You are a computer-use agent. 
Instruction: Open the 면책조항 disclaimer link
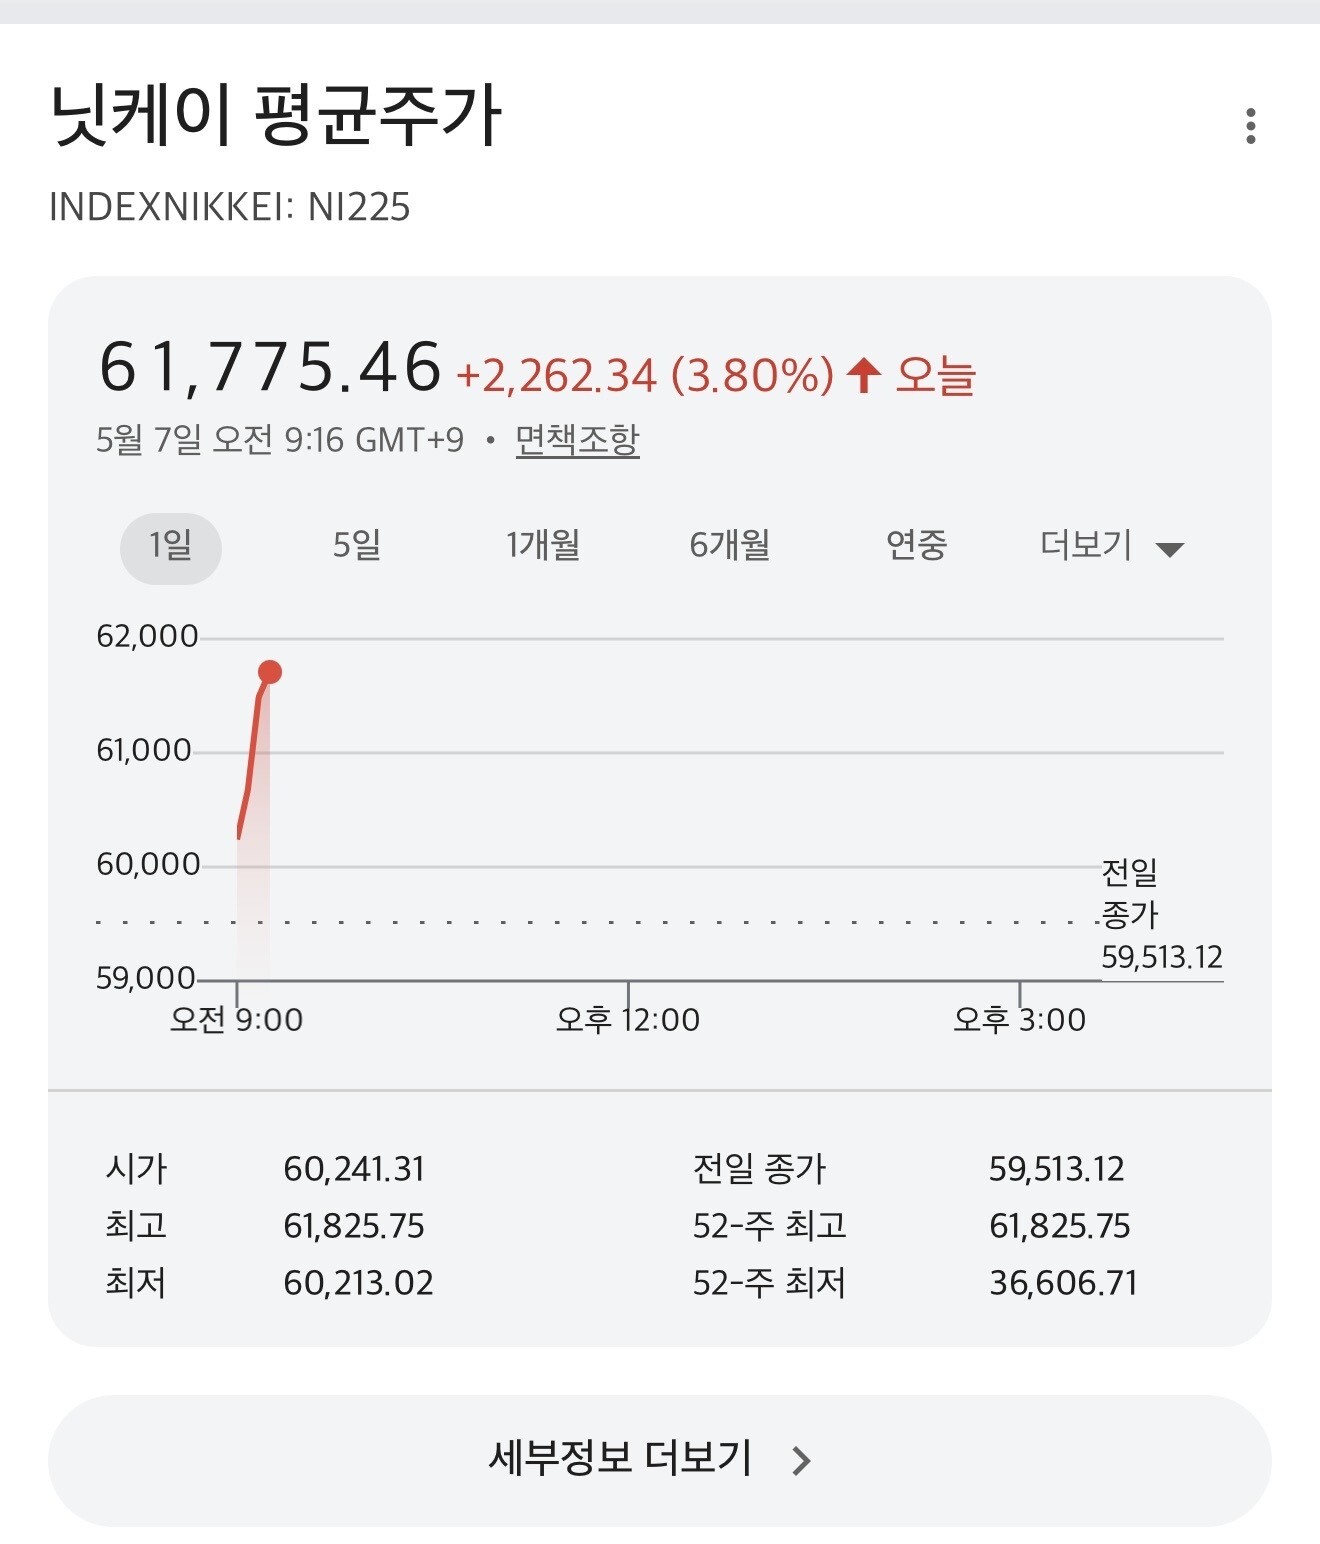tap(577, 440)
